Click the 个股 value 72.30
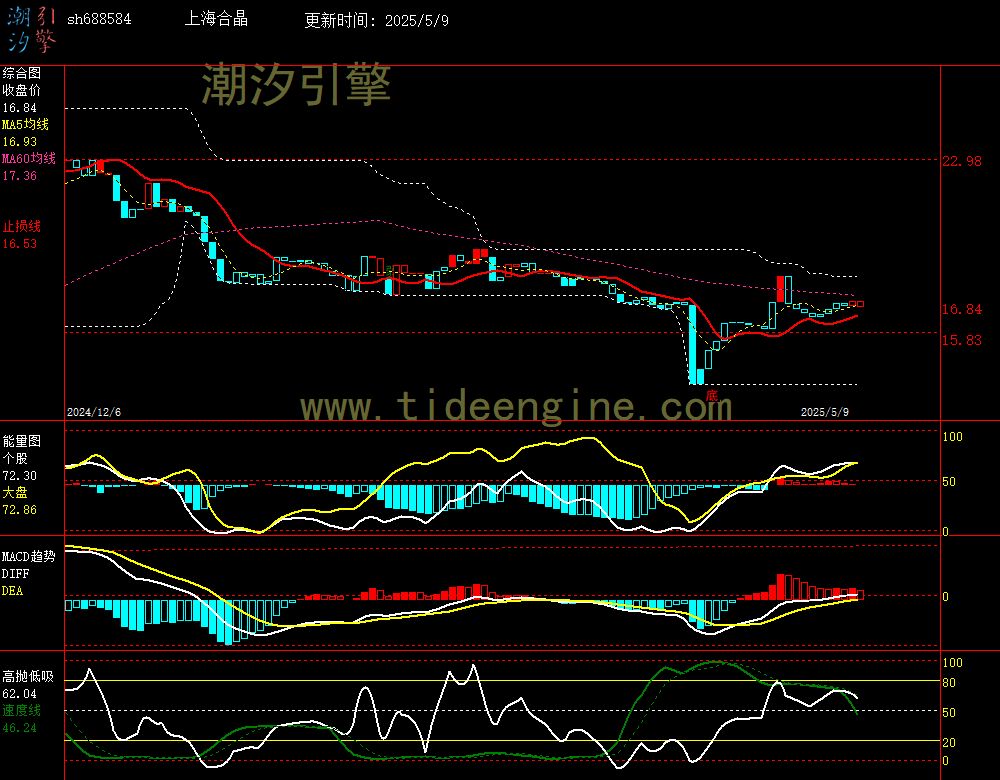Image resolution: width=1000 pixels, height=780 pixels. click(x=20, y=476)
